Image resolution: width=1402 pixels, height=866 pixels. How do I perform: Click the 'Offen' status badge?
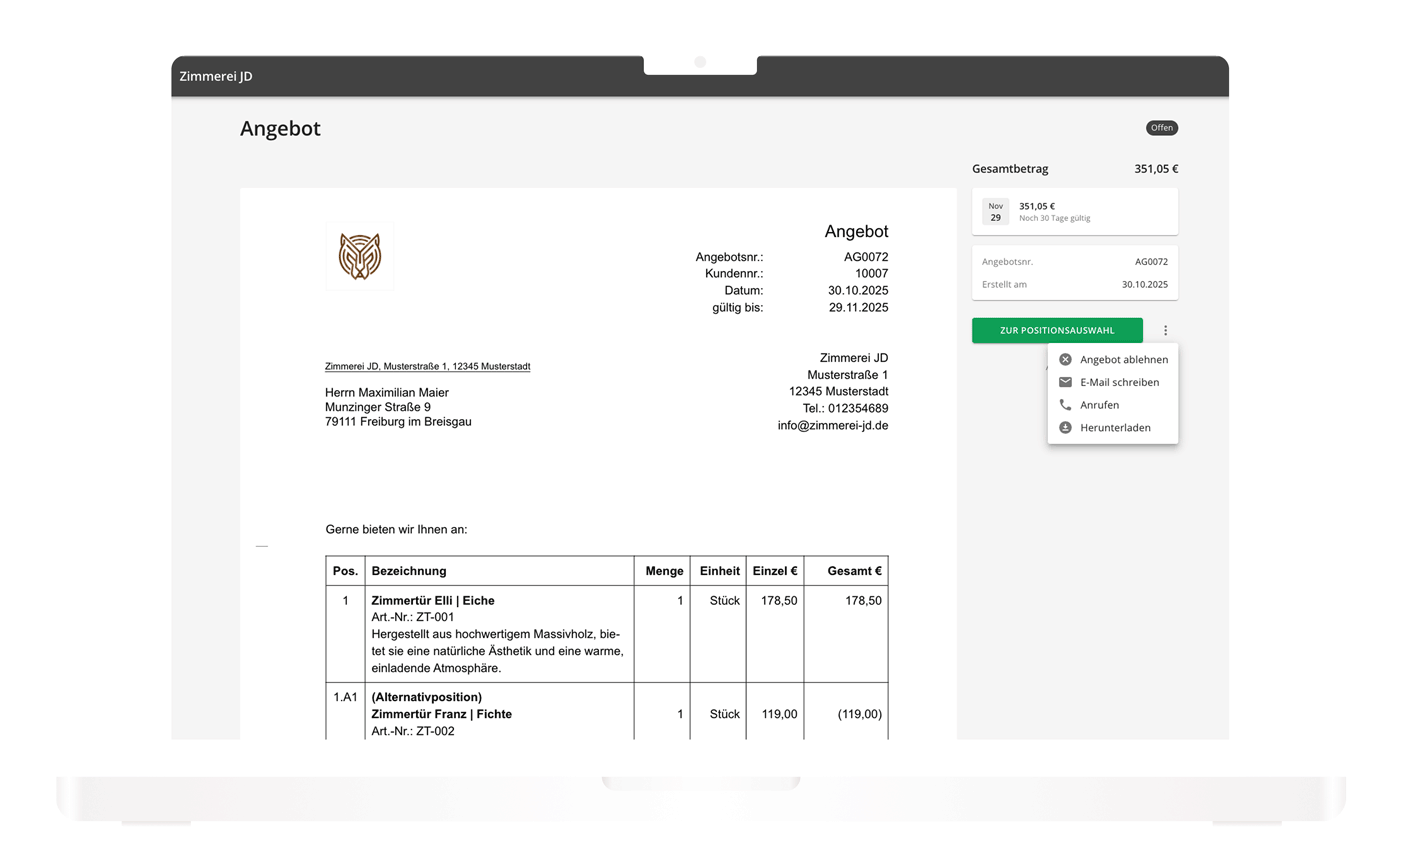tap(1161, 128)
